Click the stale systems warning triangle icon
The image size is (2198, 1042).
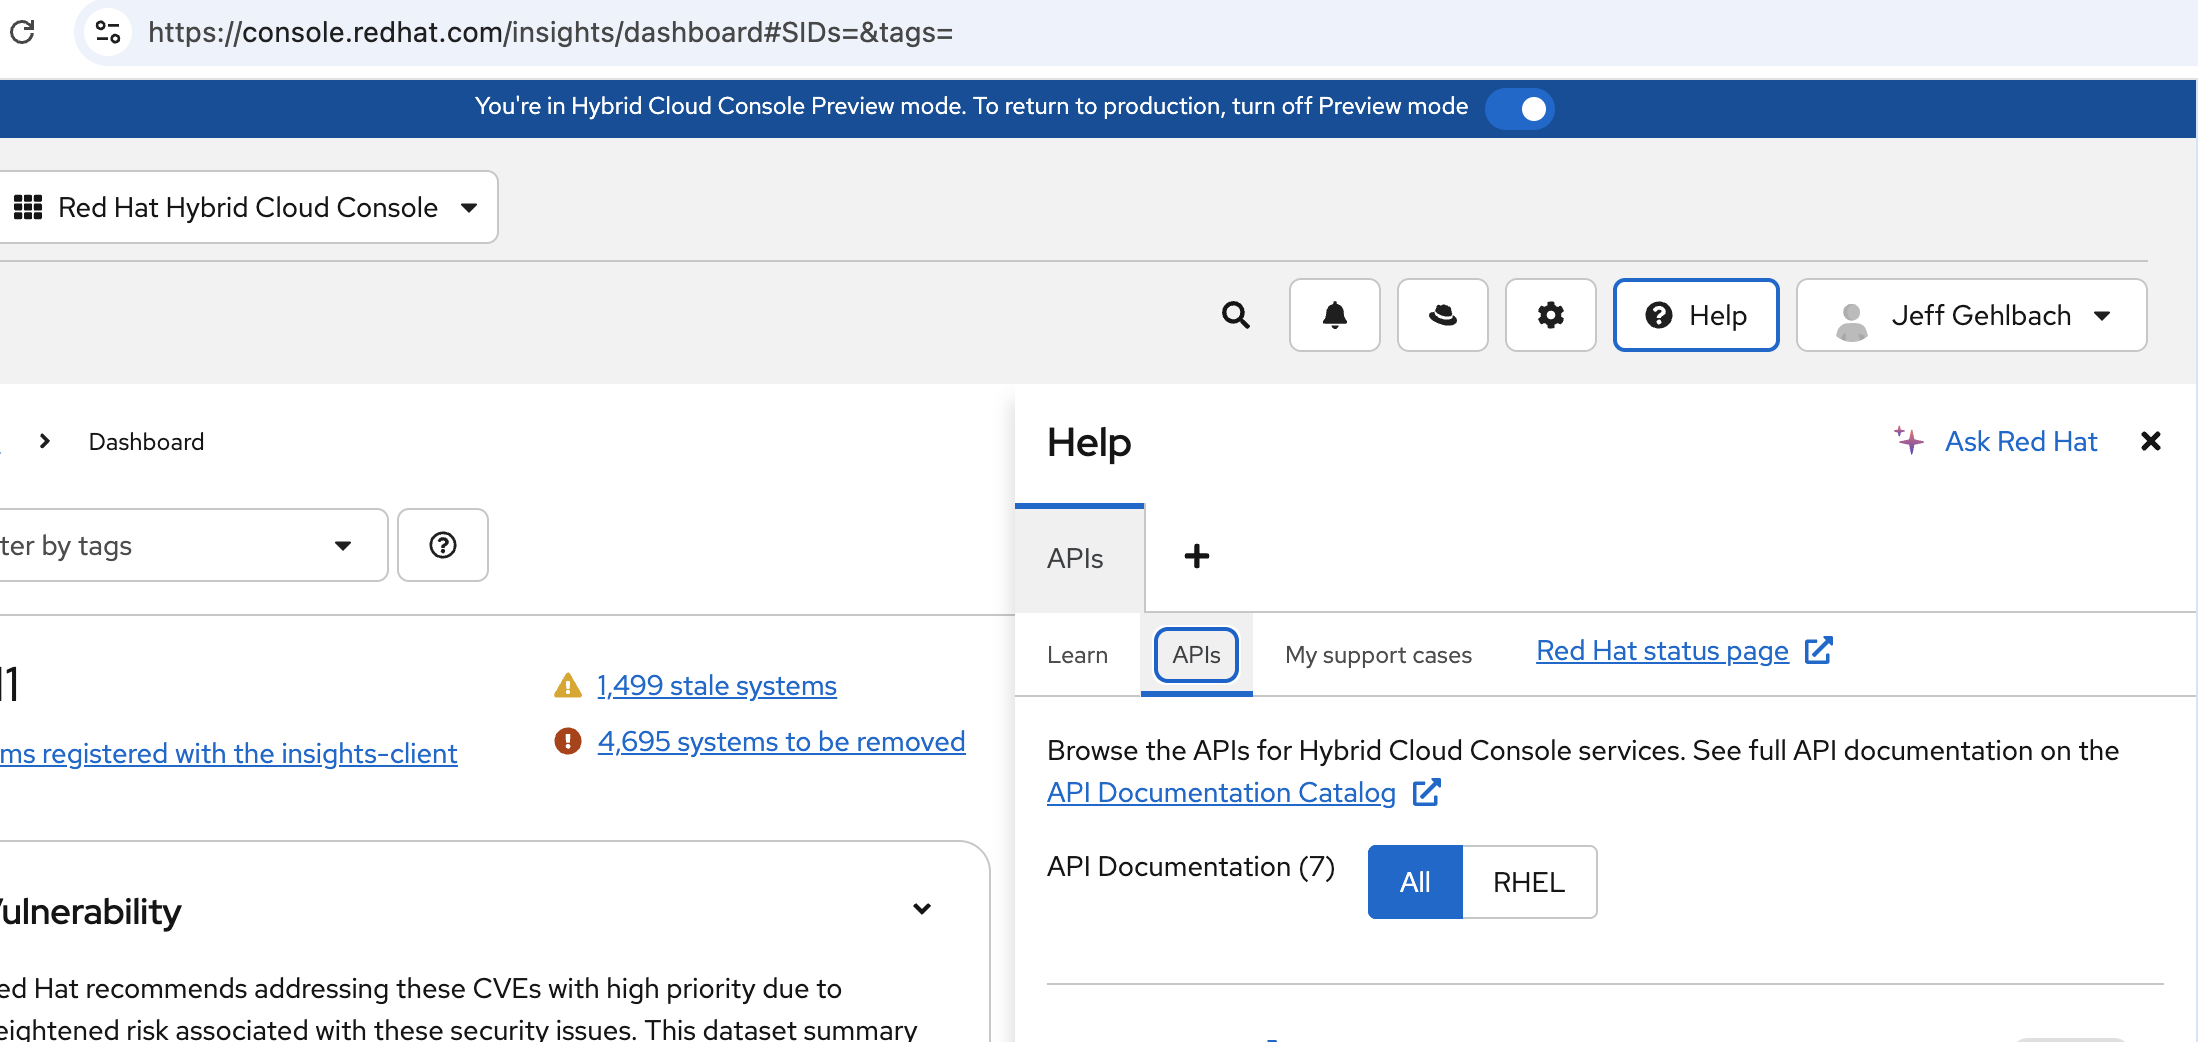pos(568,686)
